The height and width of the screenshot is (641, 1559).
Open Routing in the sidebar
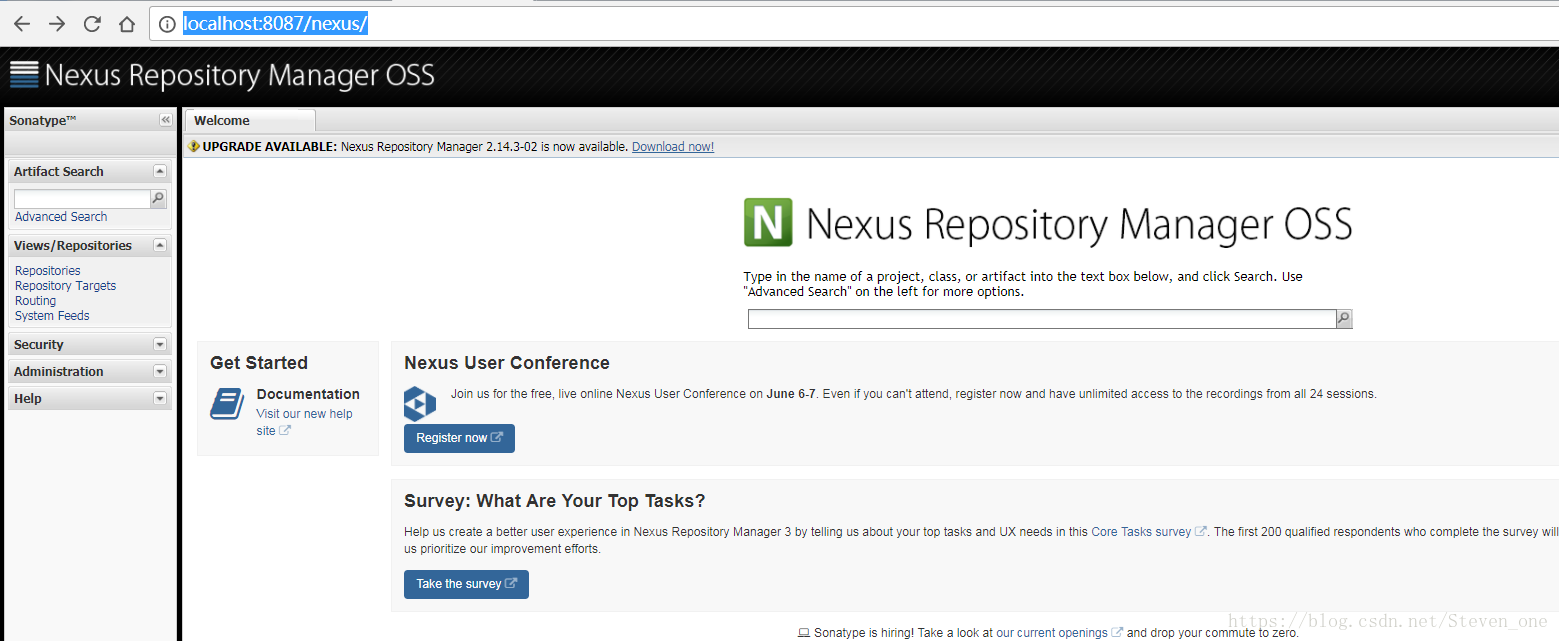coord(35,301)
